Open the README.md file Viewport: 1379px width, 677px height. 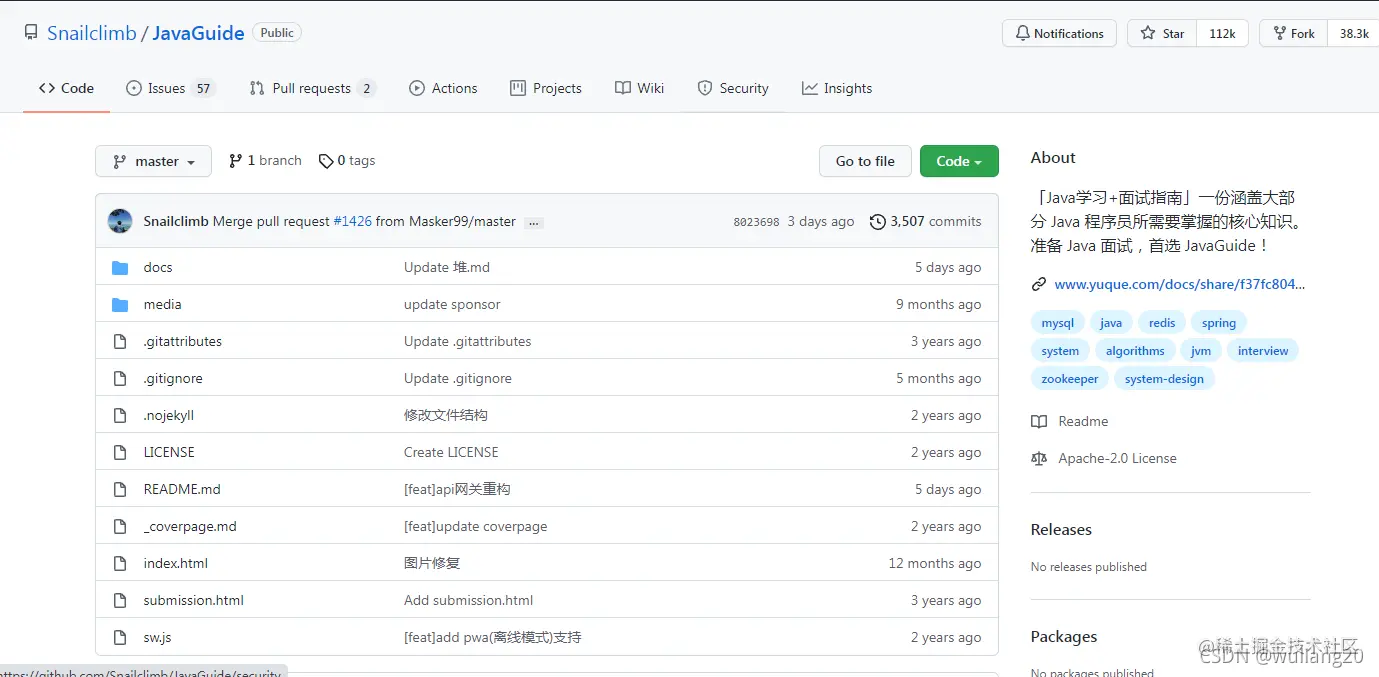(182, 489)
